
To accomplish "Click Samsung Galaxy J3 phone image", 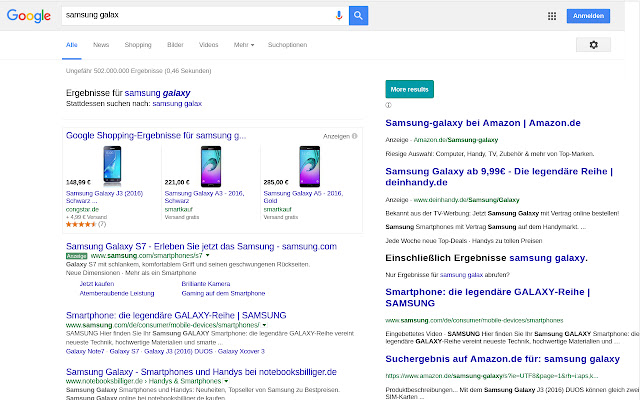I will pos(112,167).
